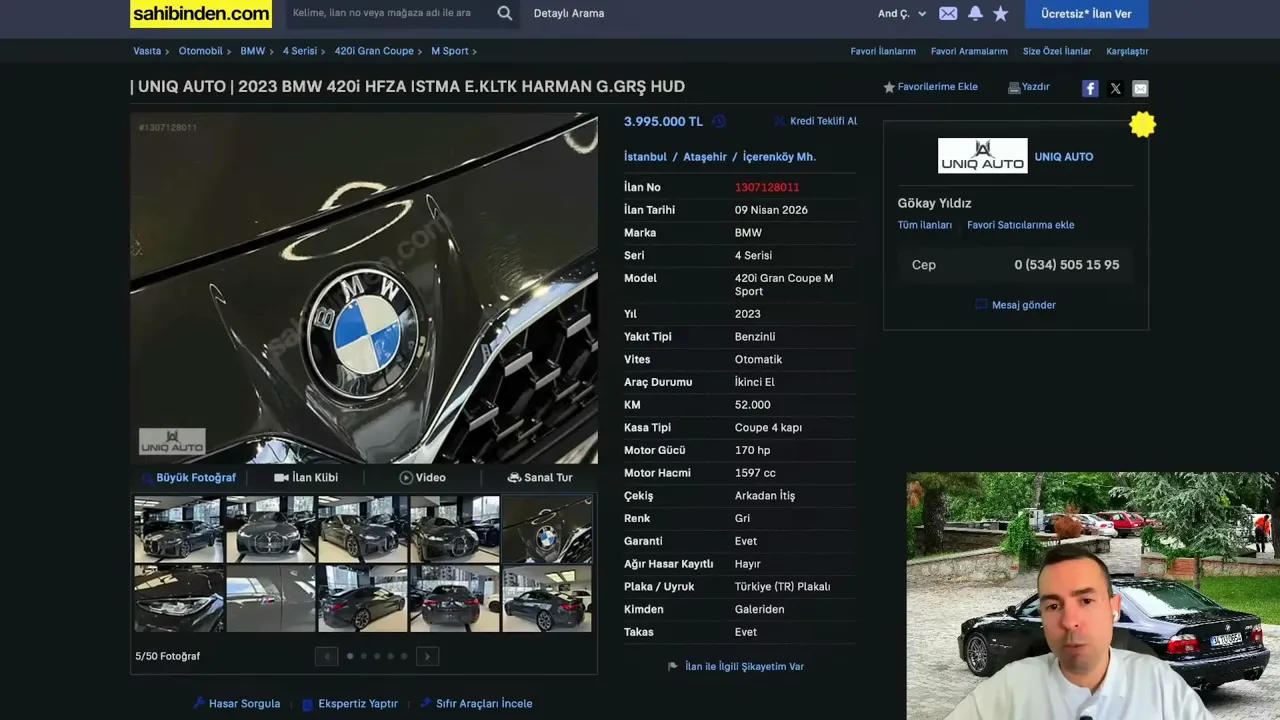Click the search magnifier icon
This screenshot has height=720, width=1280.
(x=505, y=13)
